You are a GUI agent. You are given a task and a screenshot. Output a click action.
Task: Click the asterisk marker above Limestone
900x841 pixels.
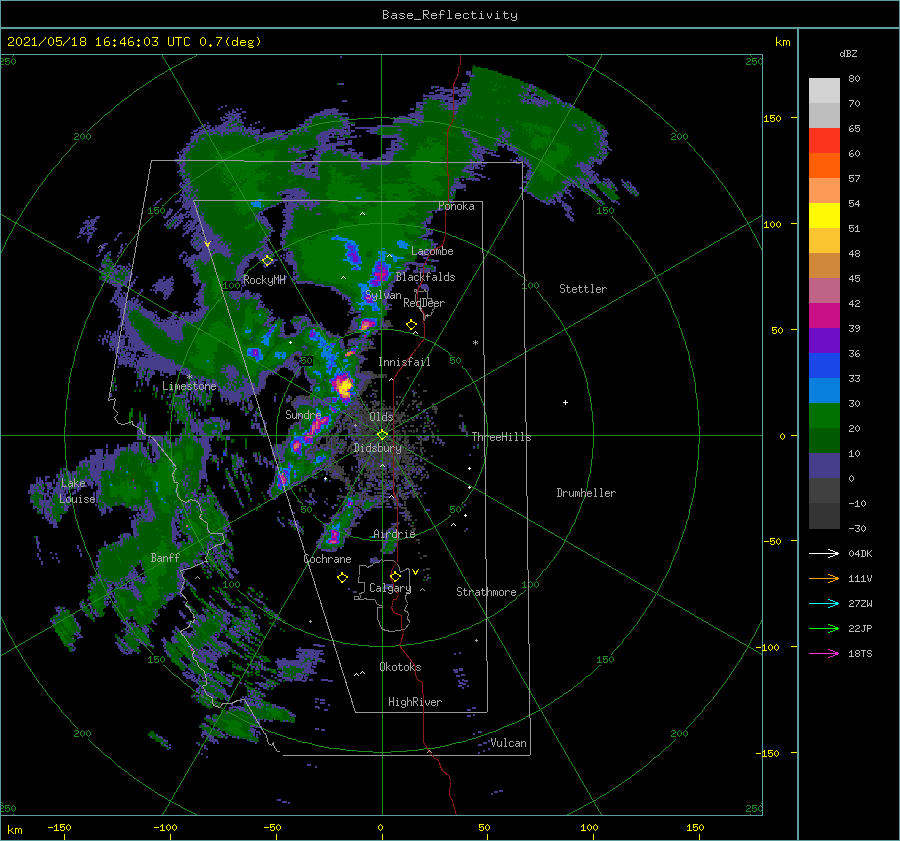pos(189,377)
